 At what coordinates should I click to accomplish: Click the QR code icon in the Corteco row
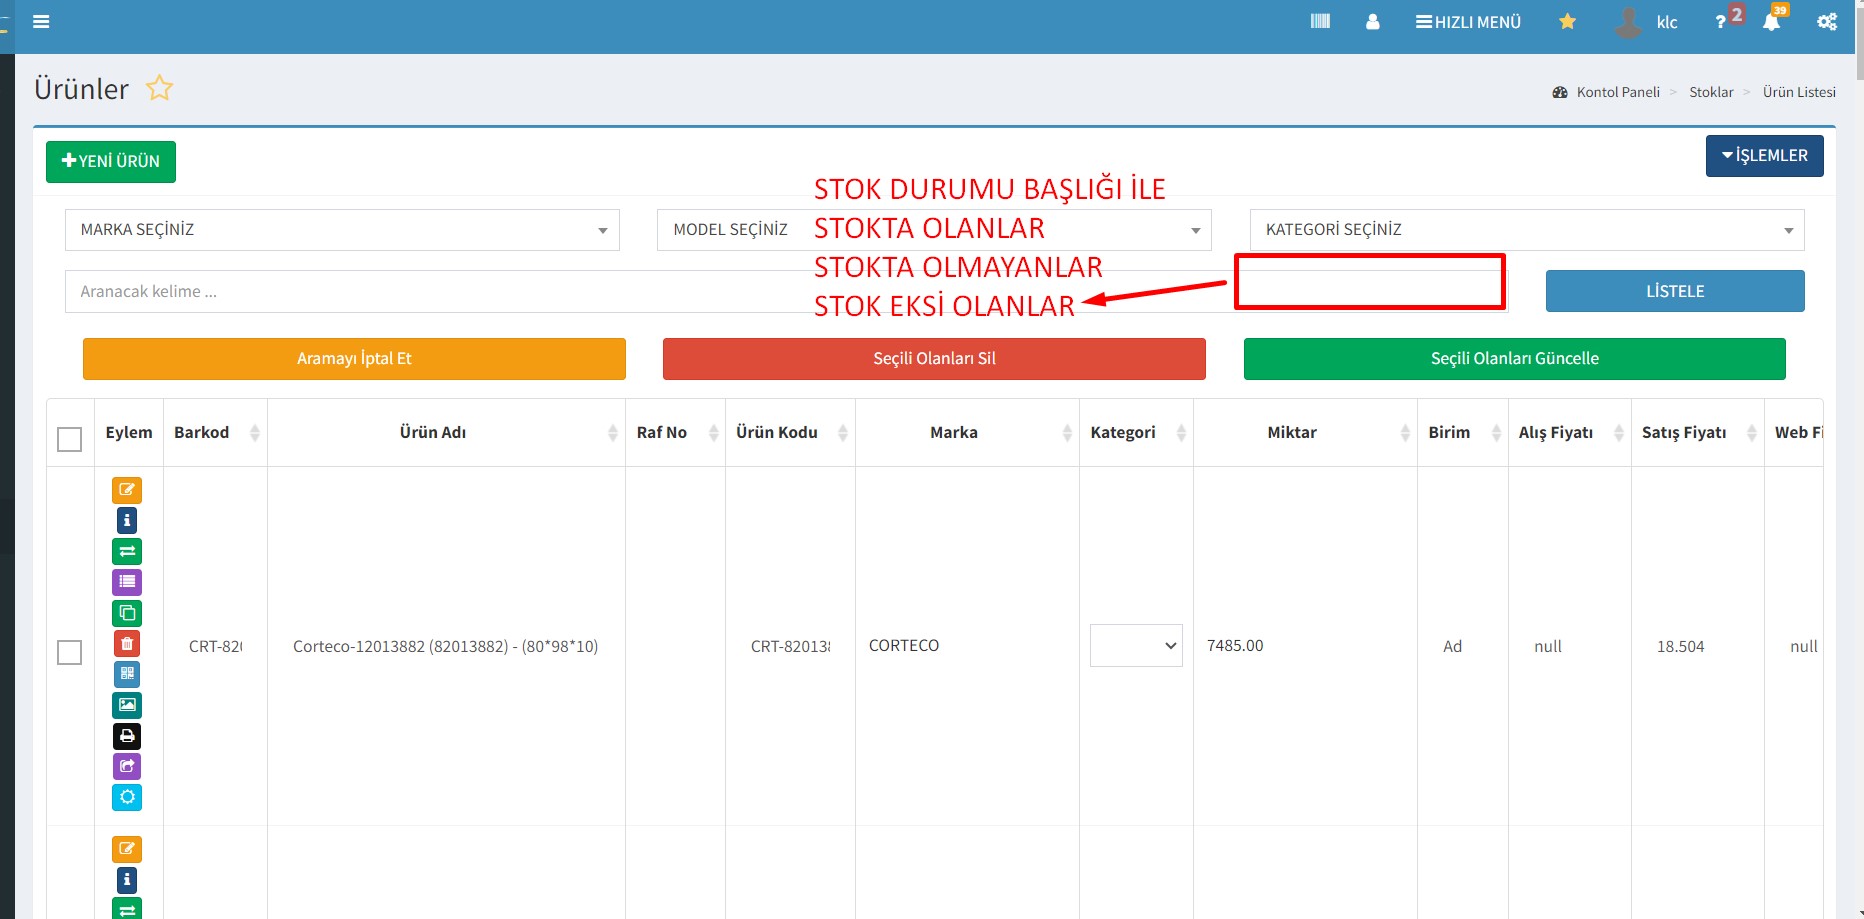[127, 674]
